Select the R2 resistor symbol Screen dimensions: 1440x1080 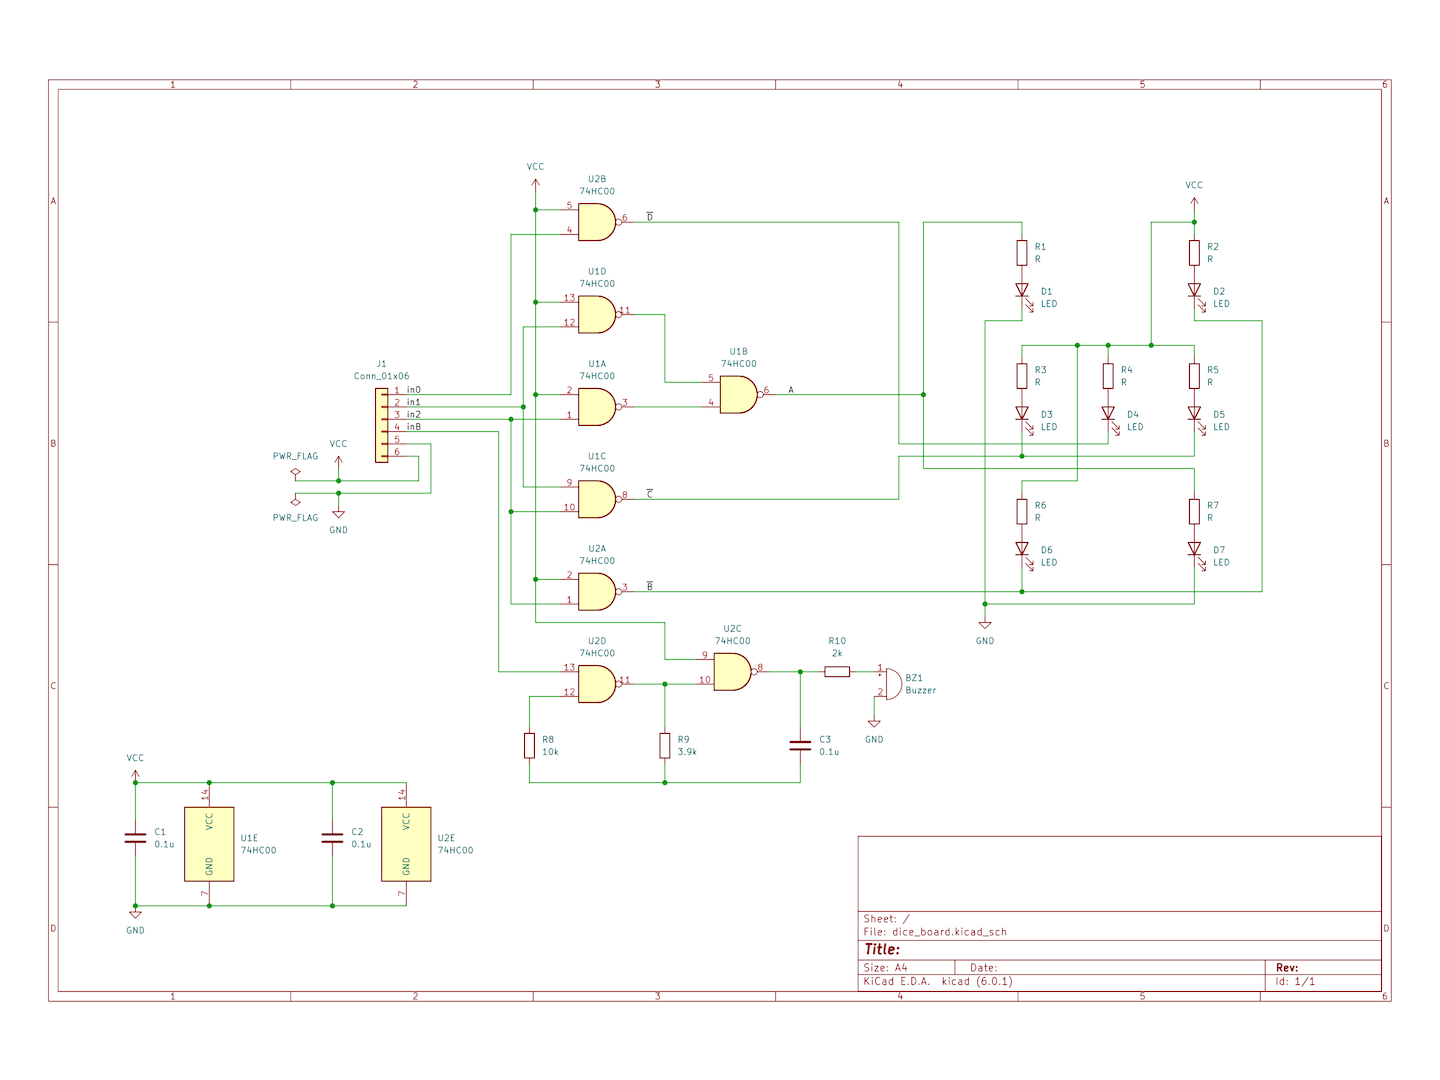(1194, 253)
